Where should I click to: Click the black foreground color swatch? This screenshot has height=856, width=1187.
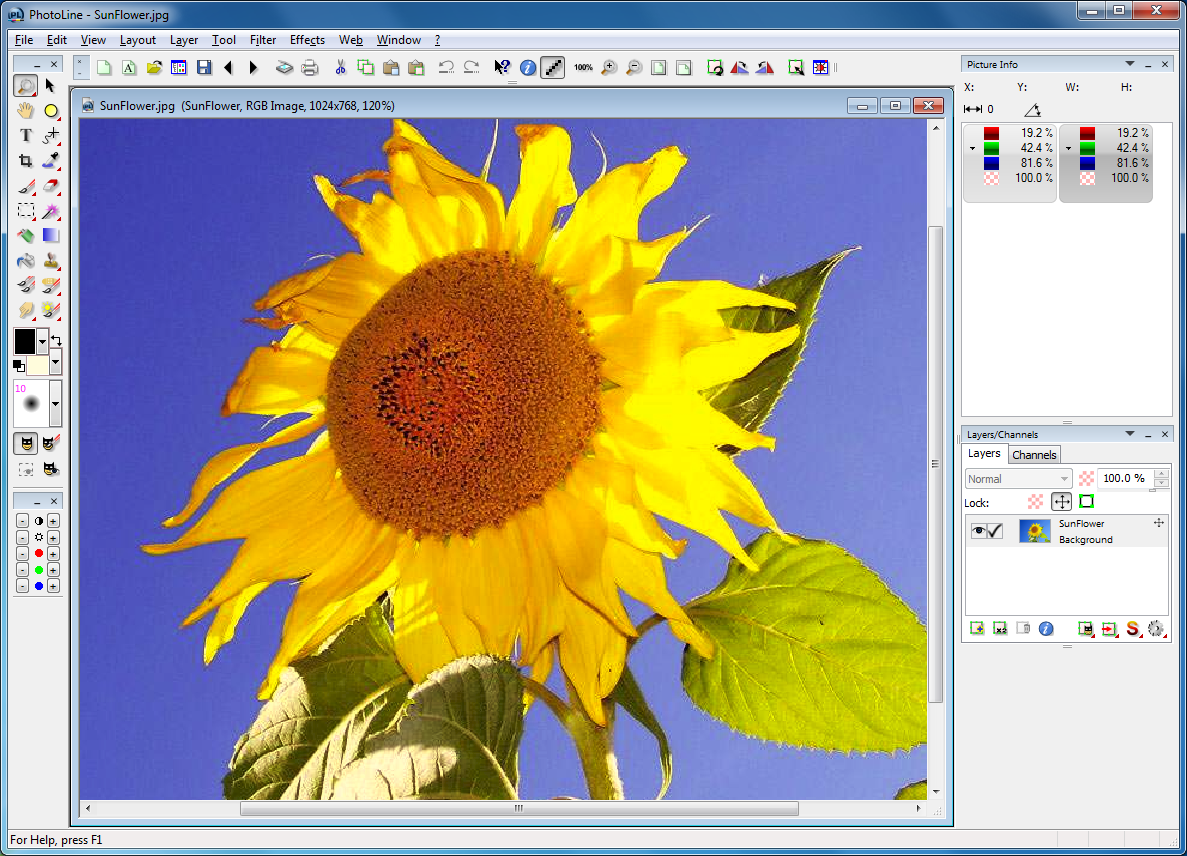25,341
